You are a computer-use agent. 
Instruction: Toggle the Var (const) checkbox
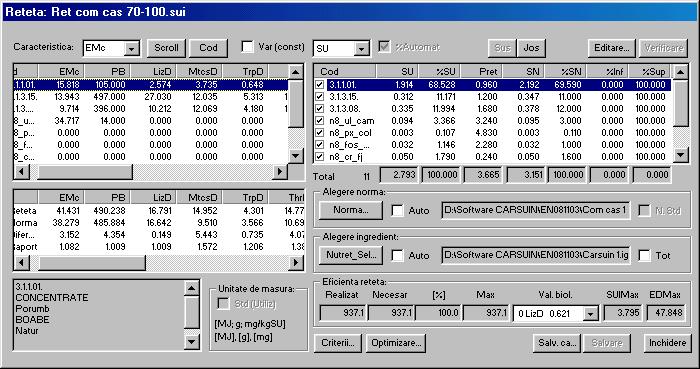[x=247, y=47]
